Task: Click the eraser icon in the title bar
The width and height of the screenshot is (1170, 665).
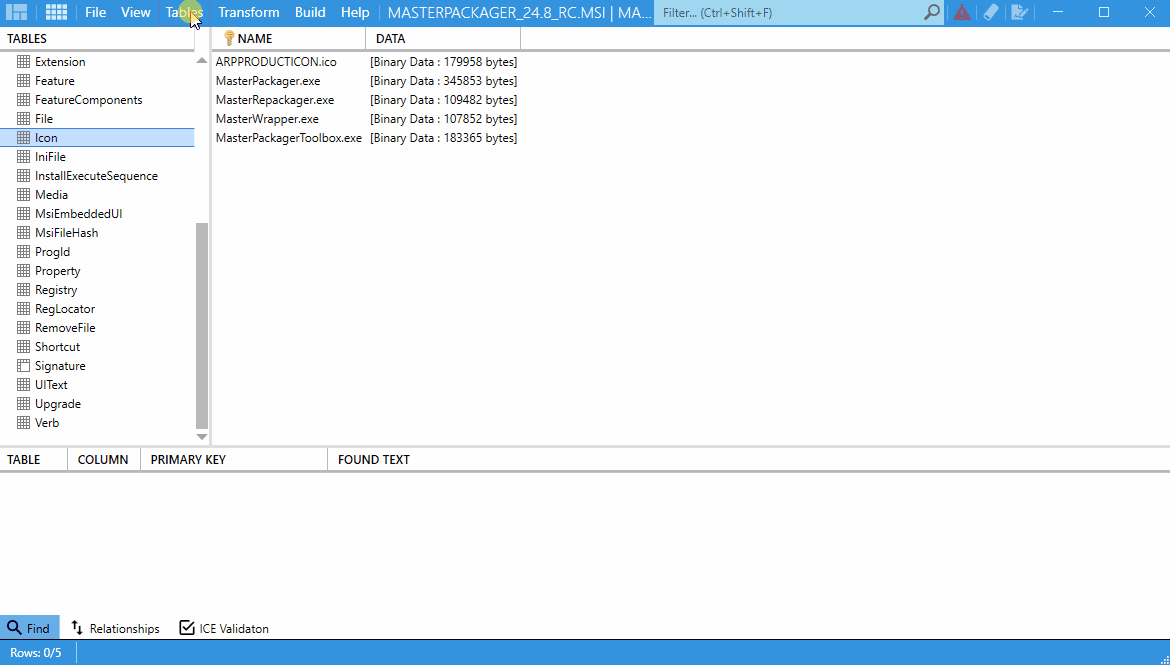Action: coord(990,13)
